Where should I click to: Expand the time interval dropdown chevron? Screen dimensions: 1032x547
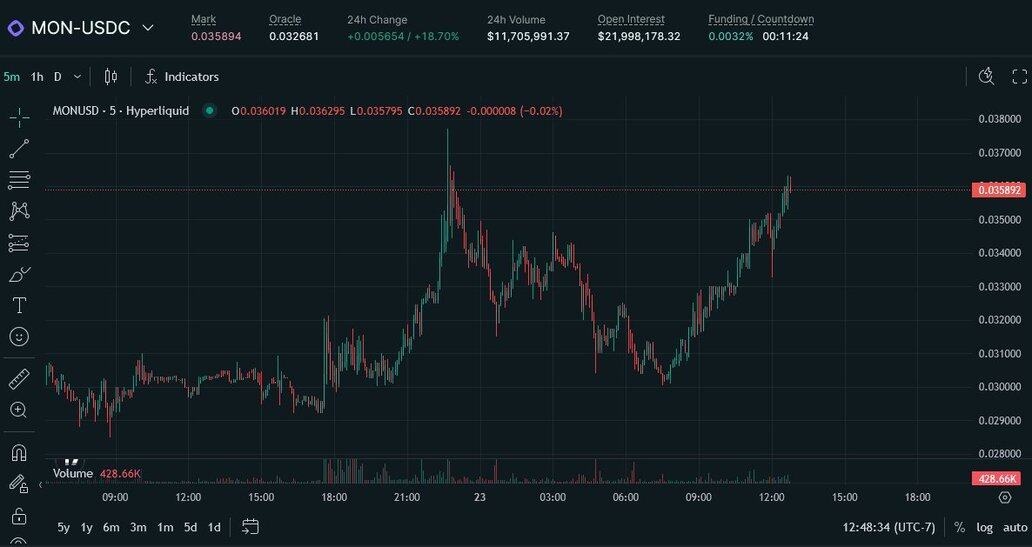[78, 77]
